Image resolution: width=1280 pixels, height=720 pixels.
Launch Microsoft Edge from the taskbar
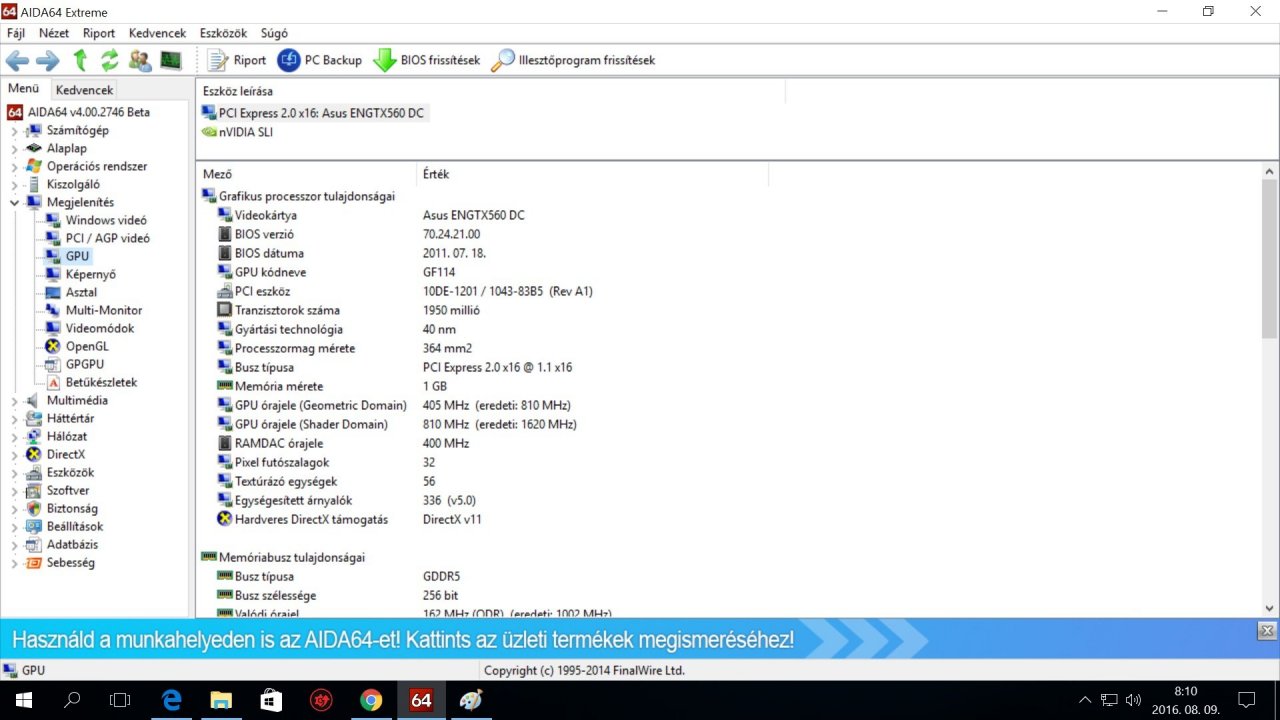[170, 700]
